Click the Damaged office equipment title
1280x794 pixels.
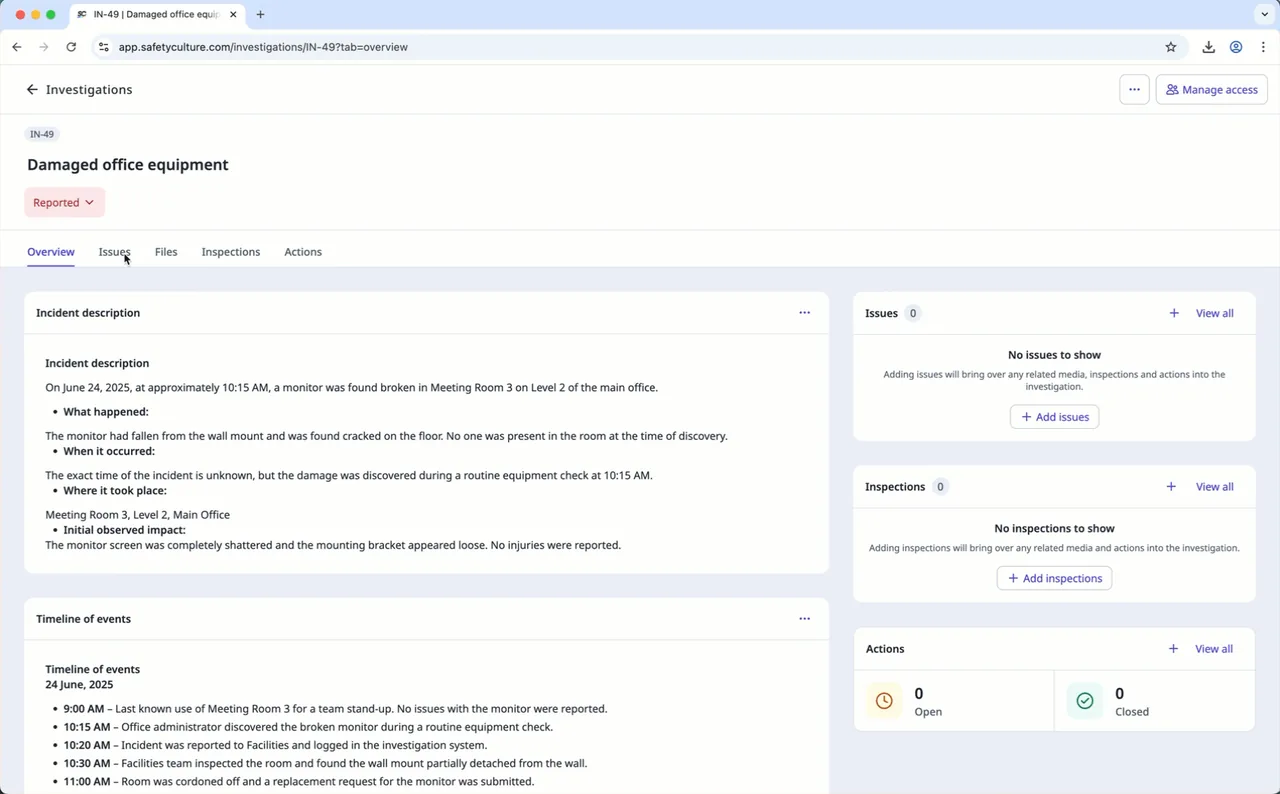point(128,165)
